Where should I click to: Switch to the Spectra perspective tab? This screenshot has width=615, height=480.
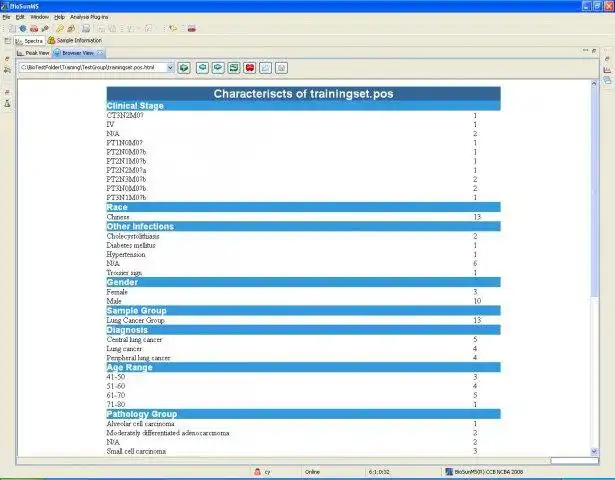click(29, 41)
